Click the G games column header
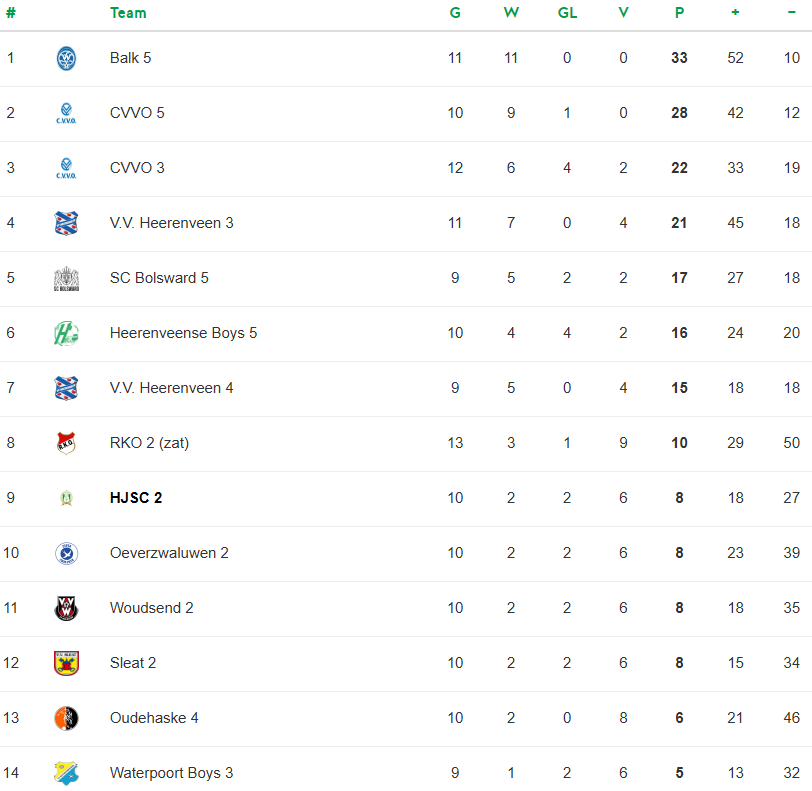The width and height of the screenshot is (812, 791). pos(455,13)
